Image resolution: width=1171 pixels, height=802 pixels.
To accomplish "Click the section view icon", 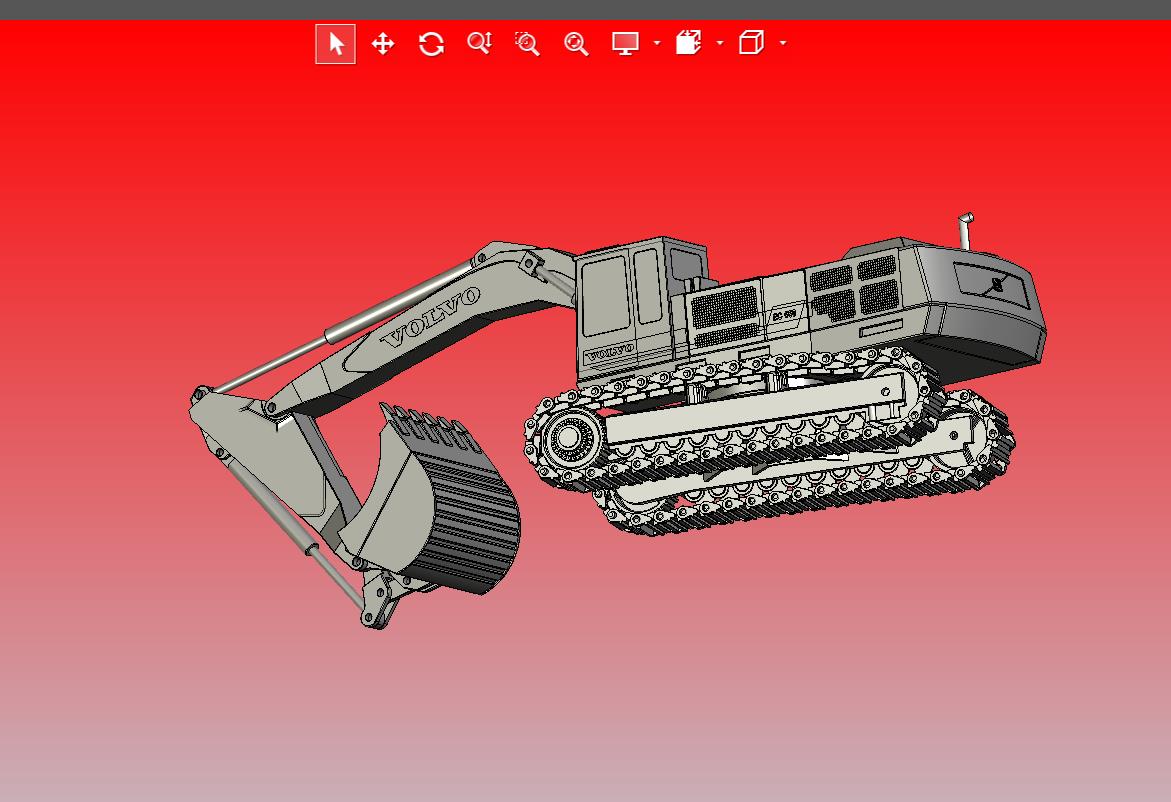I will (x=688, y=43).
